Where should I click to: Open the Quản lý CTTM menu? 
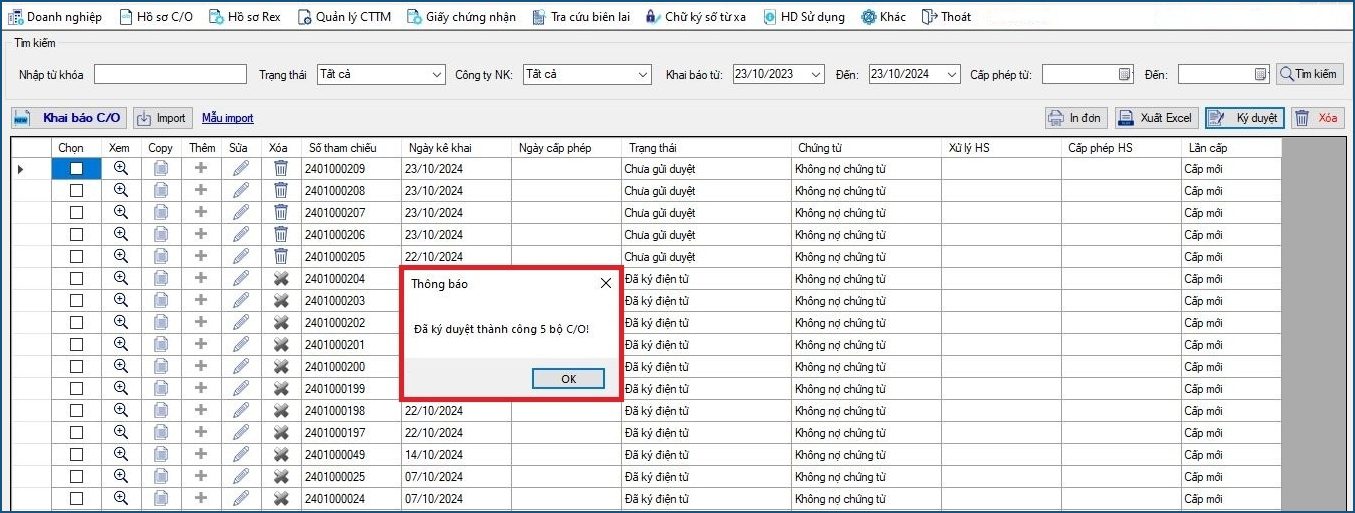tap(344, 17)
